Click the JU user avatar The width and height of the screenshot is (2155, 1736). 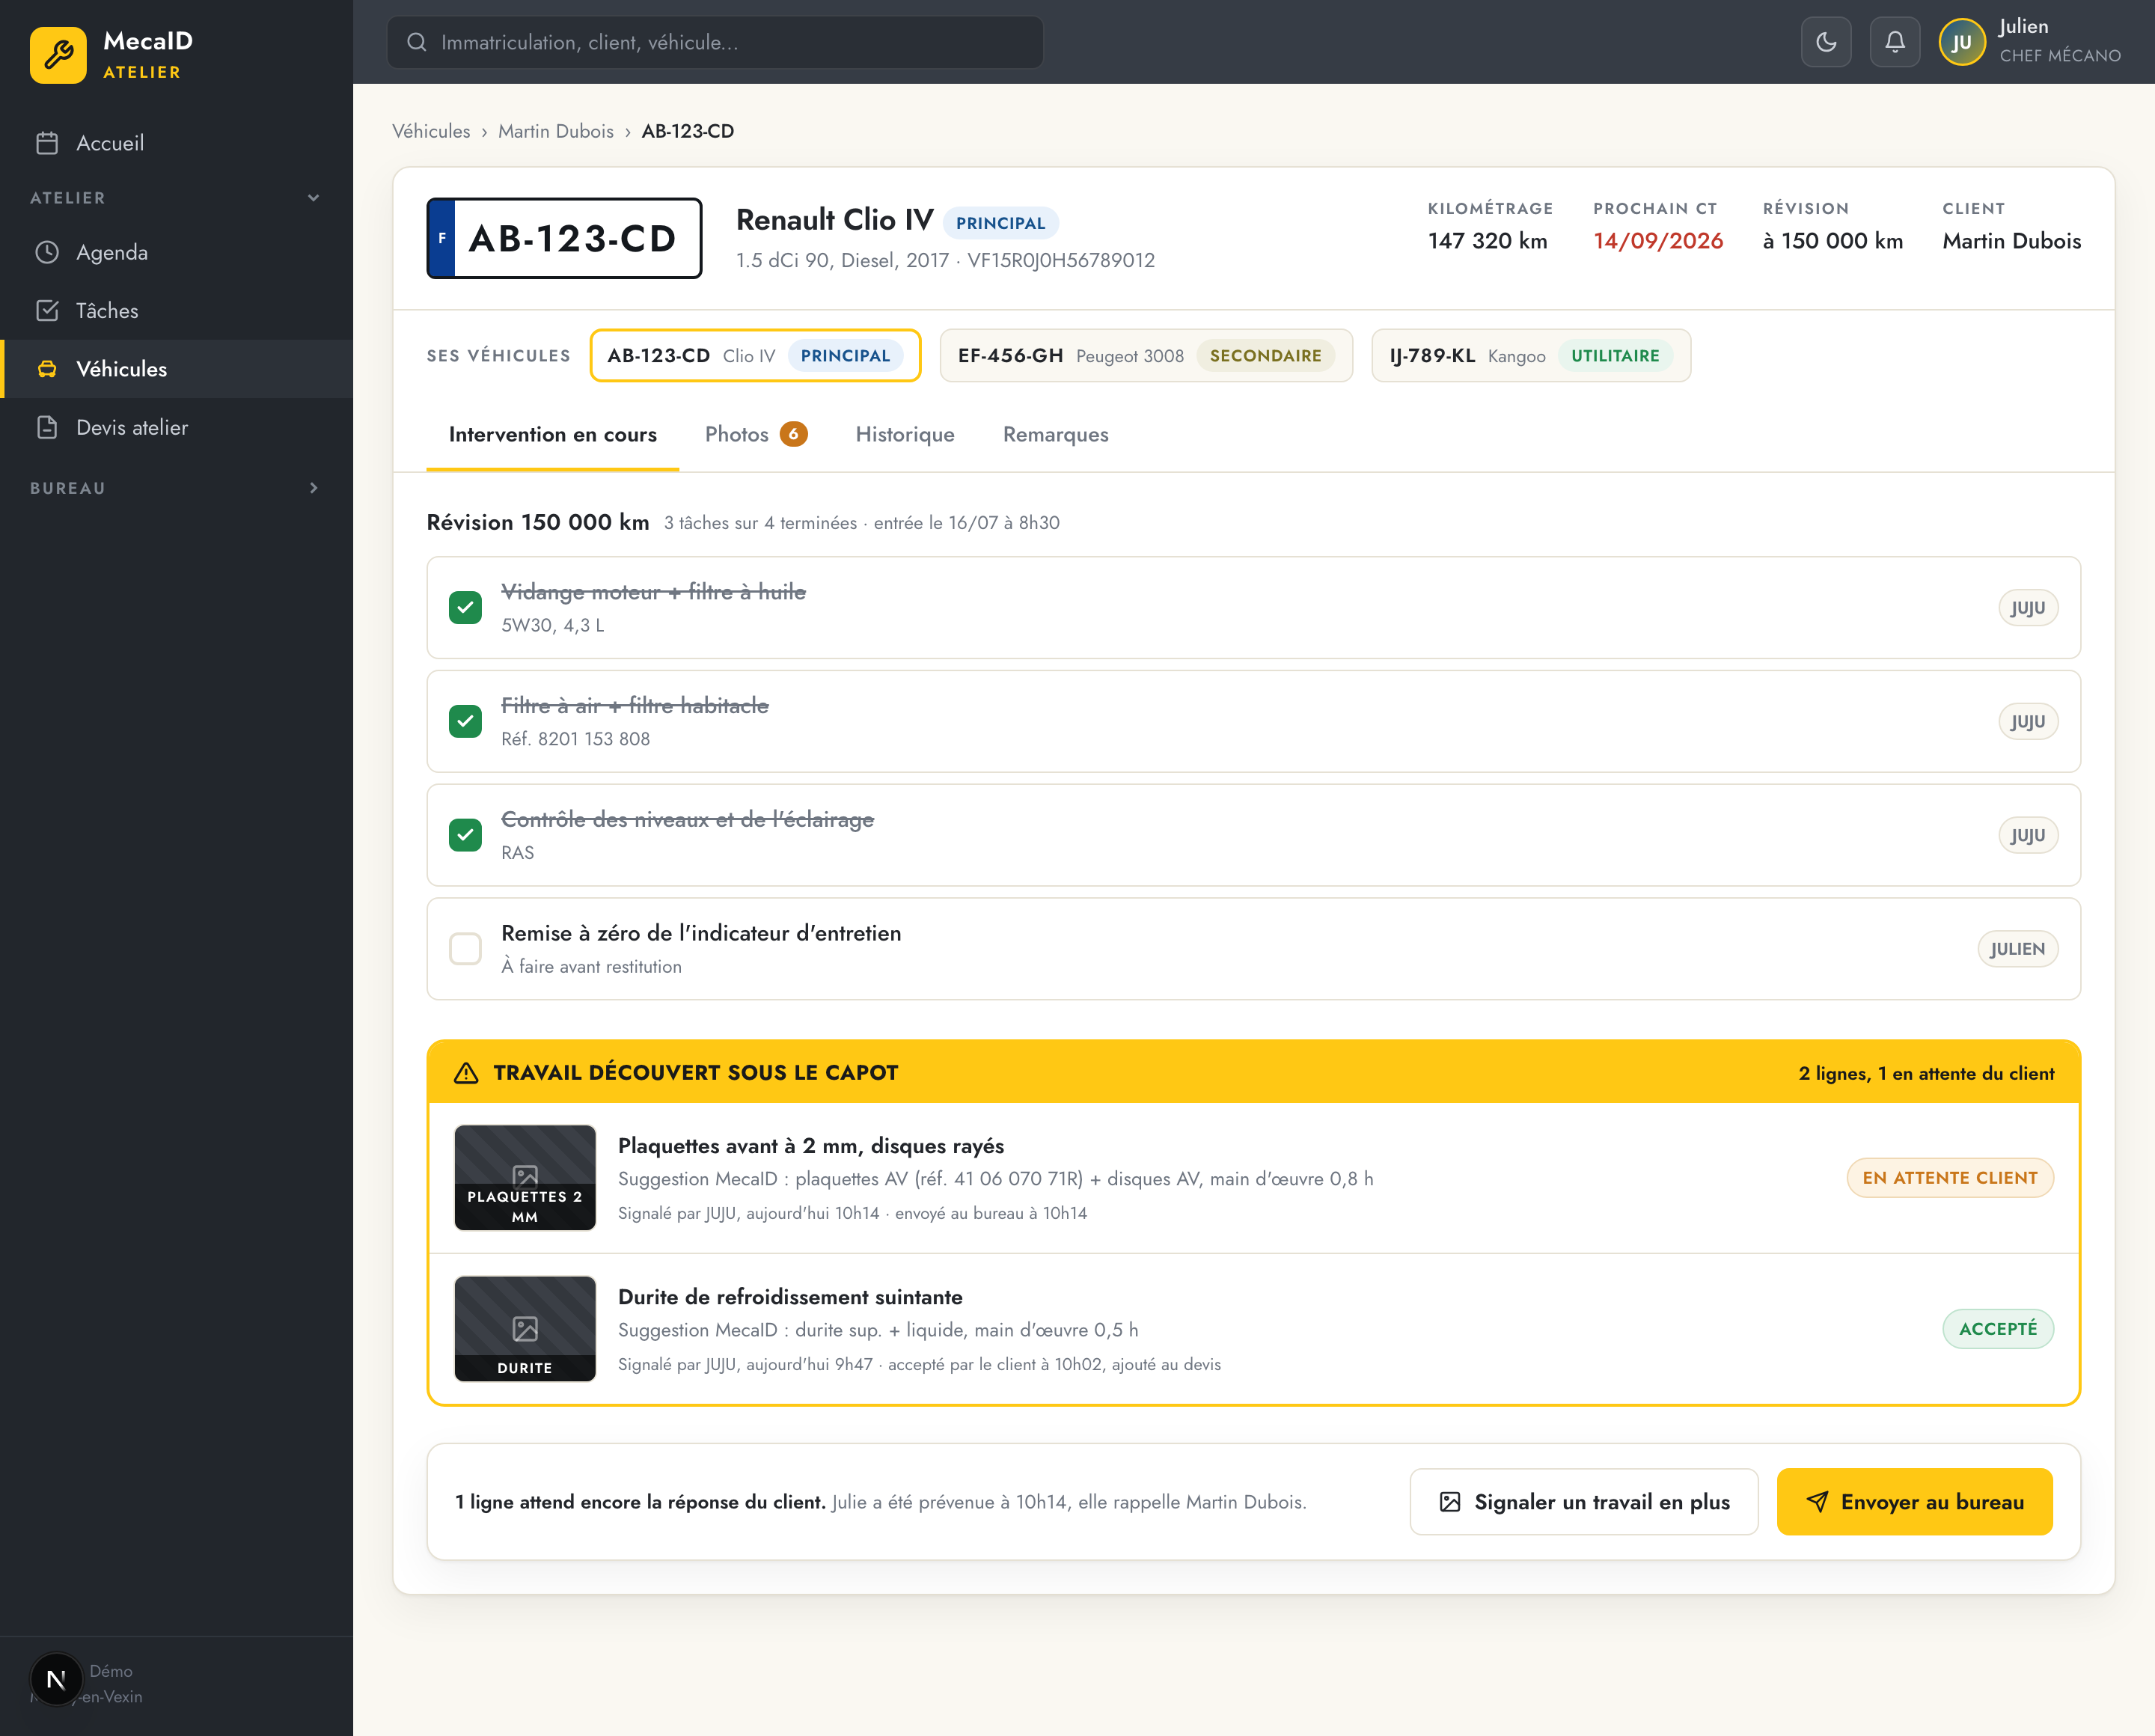[x=1962, y=42]
